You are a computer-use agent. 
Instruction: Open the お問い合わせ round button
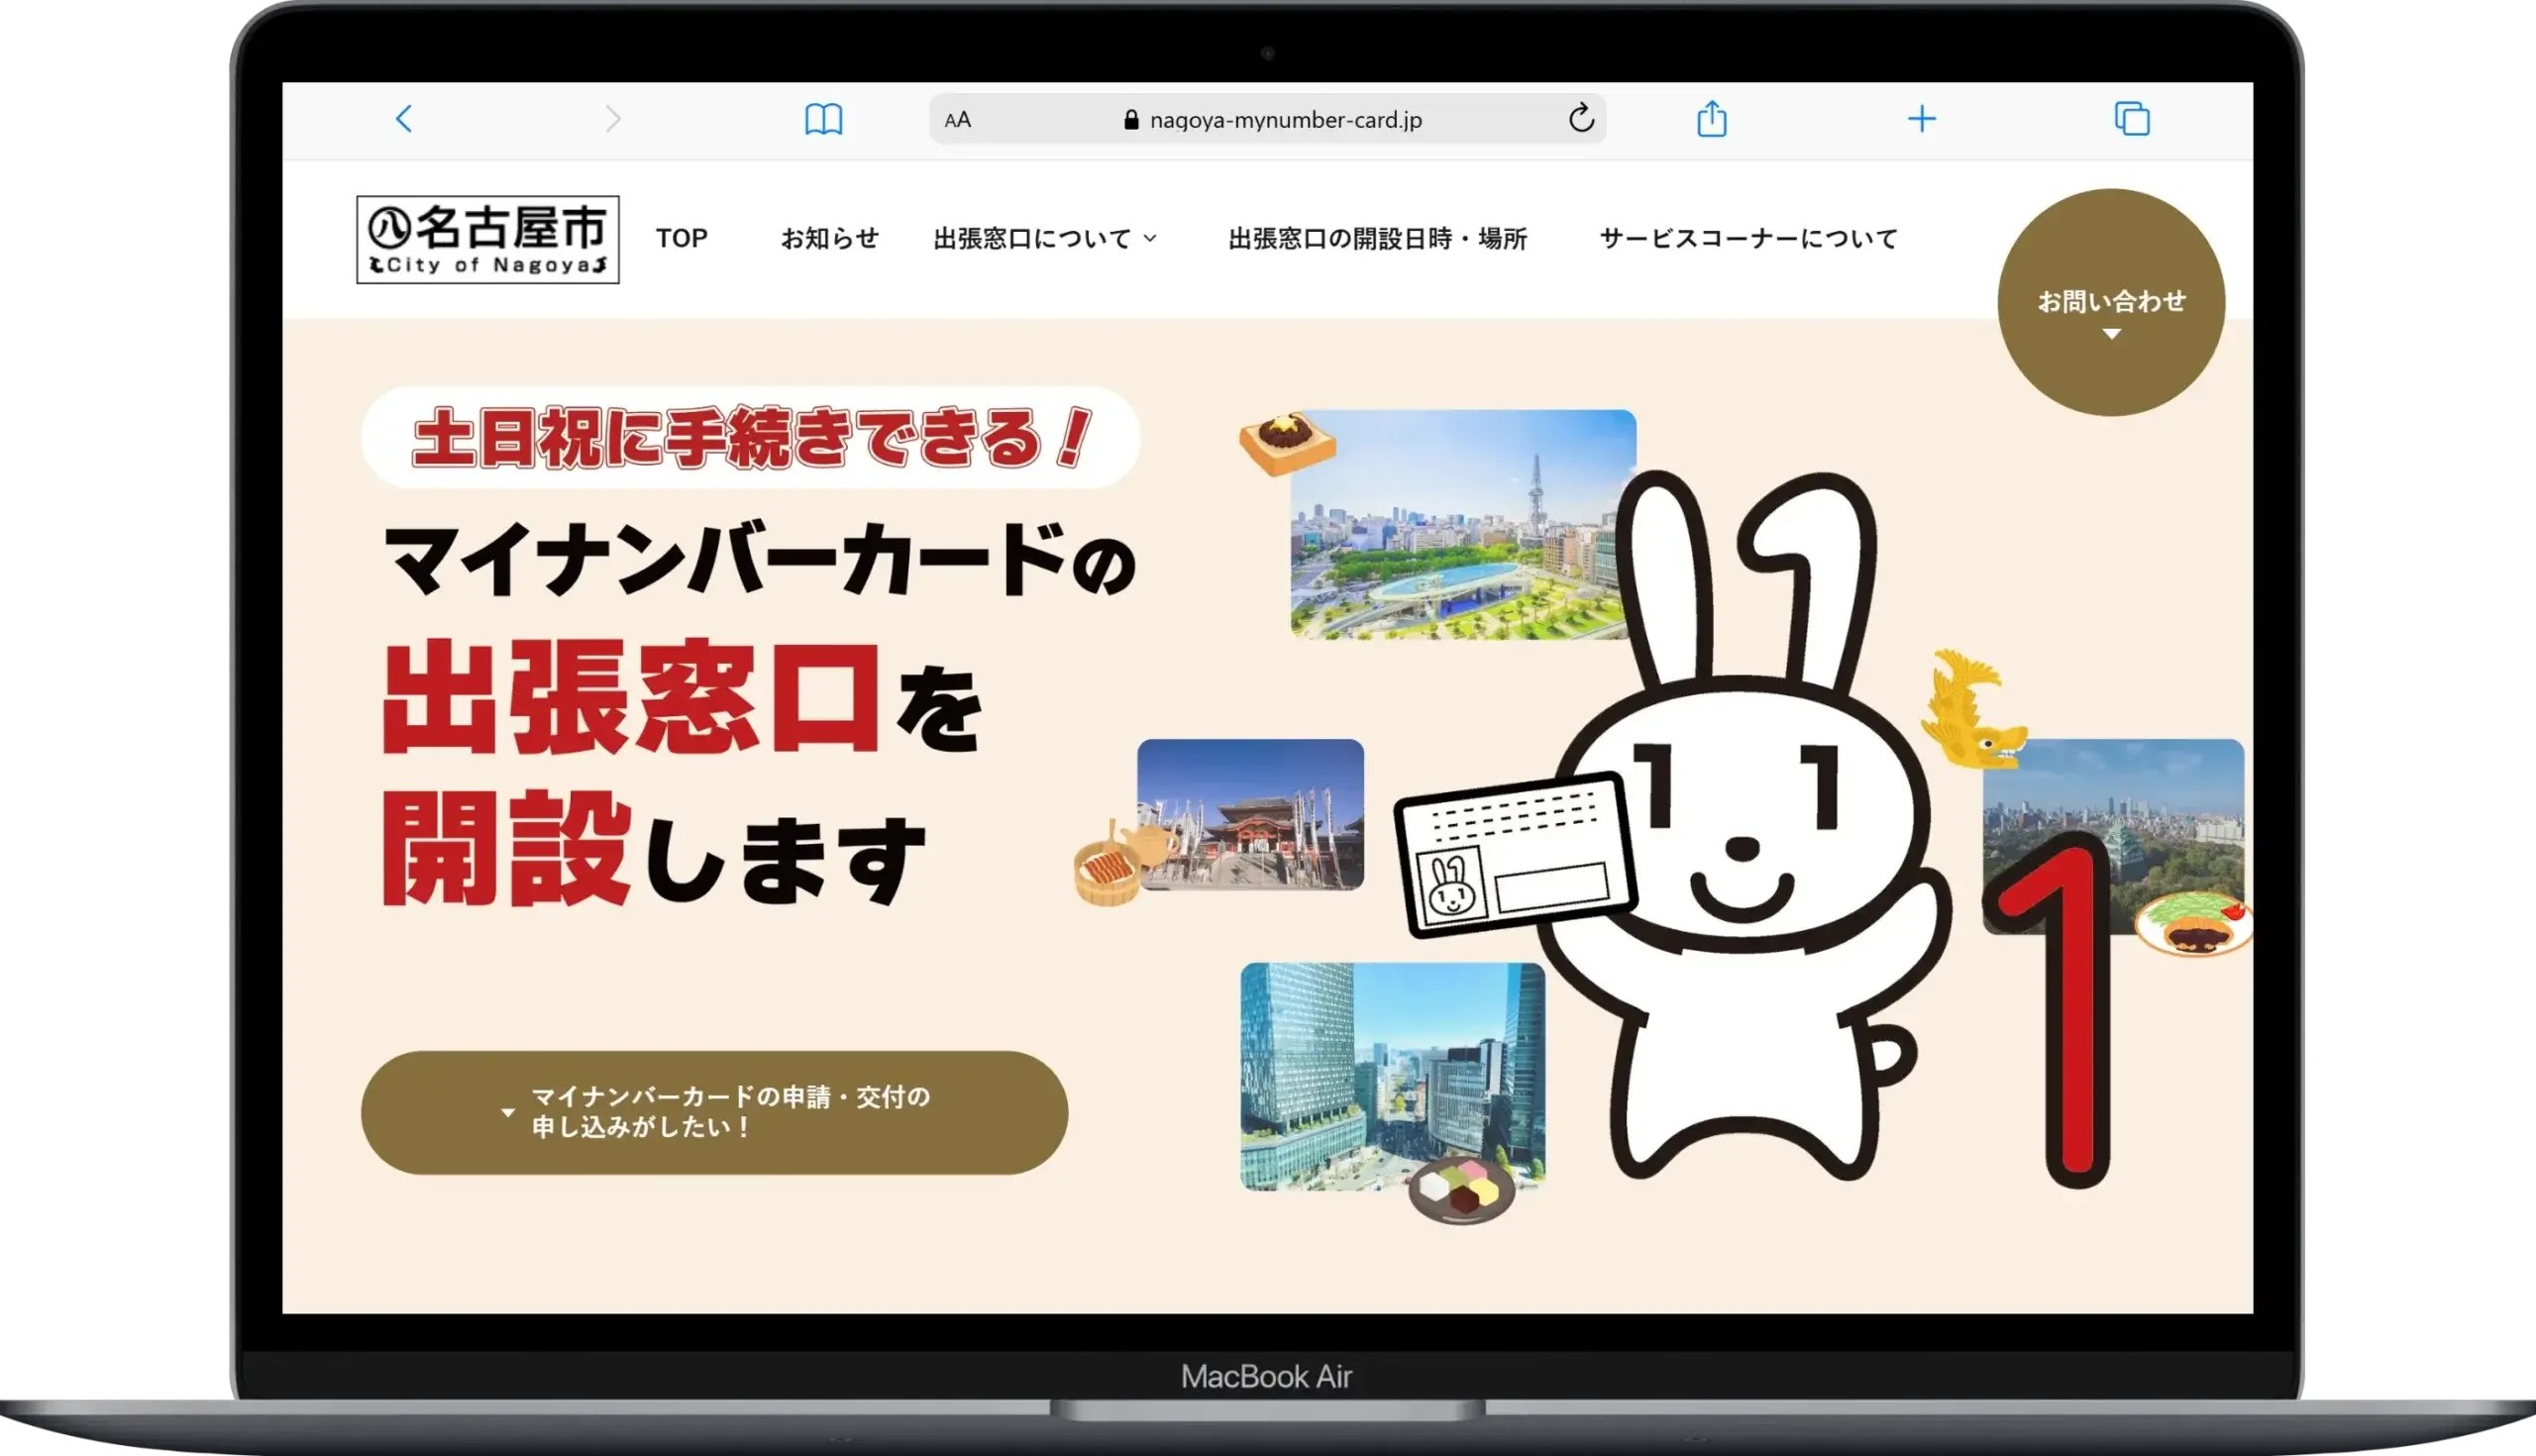point(2110,302)
